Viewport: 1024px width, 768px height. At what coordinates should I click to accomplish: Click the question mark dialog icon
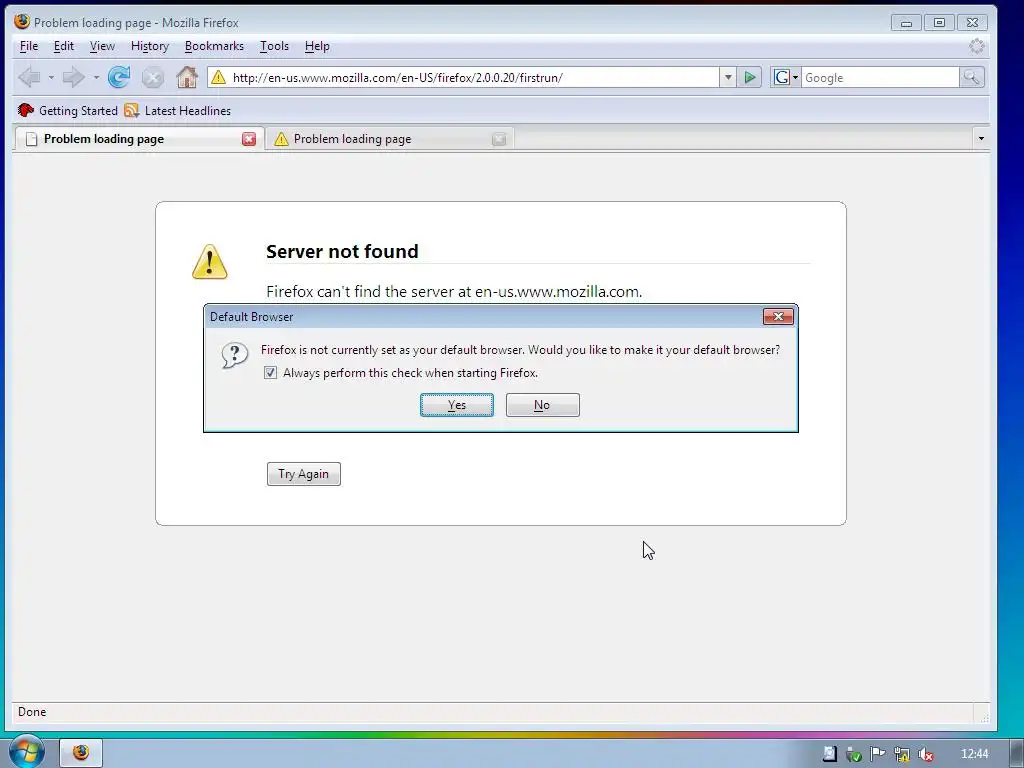(x=234, y=355)
